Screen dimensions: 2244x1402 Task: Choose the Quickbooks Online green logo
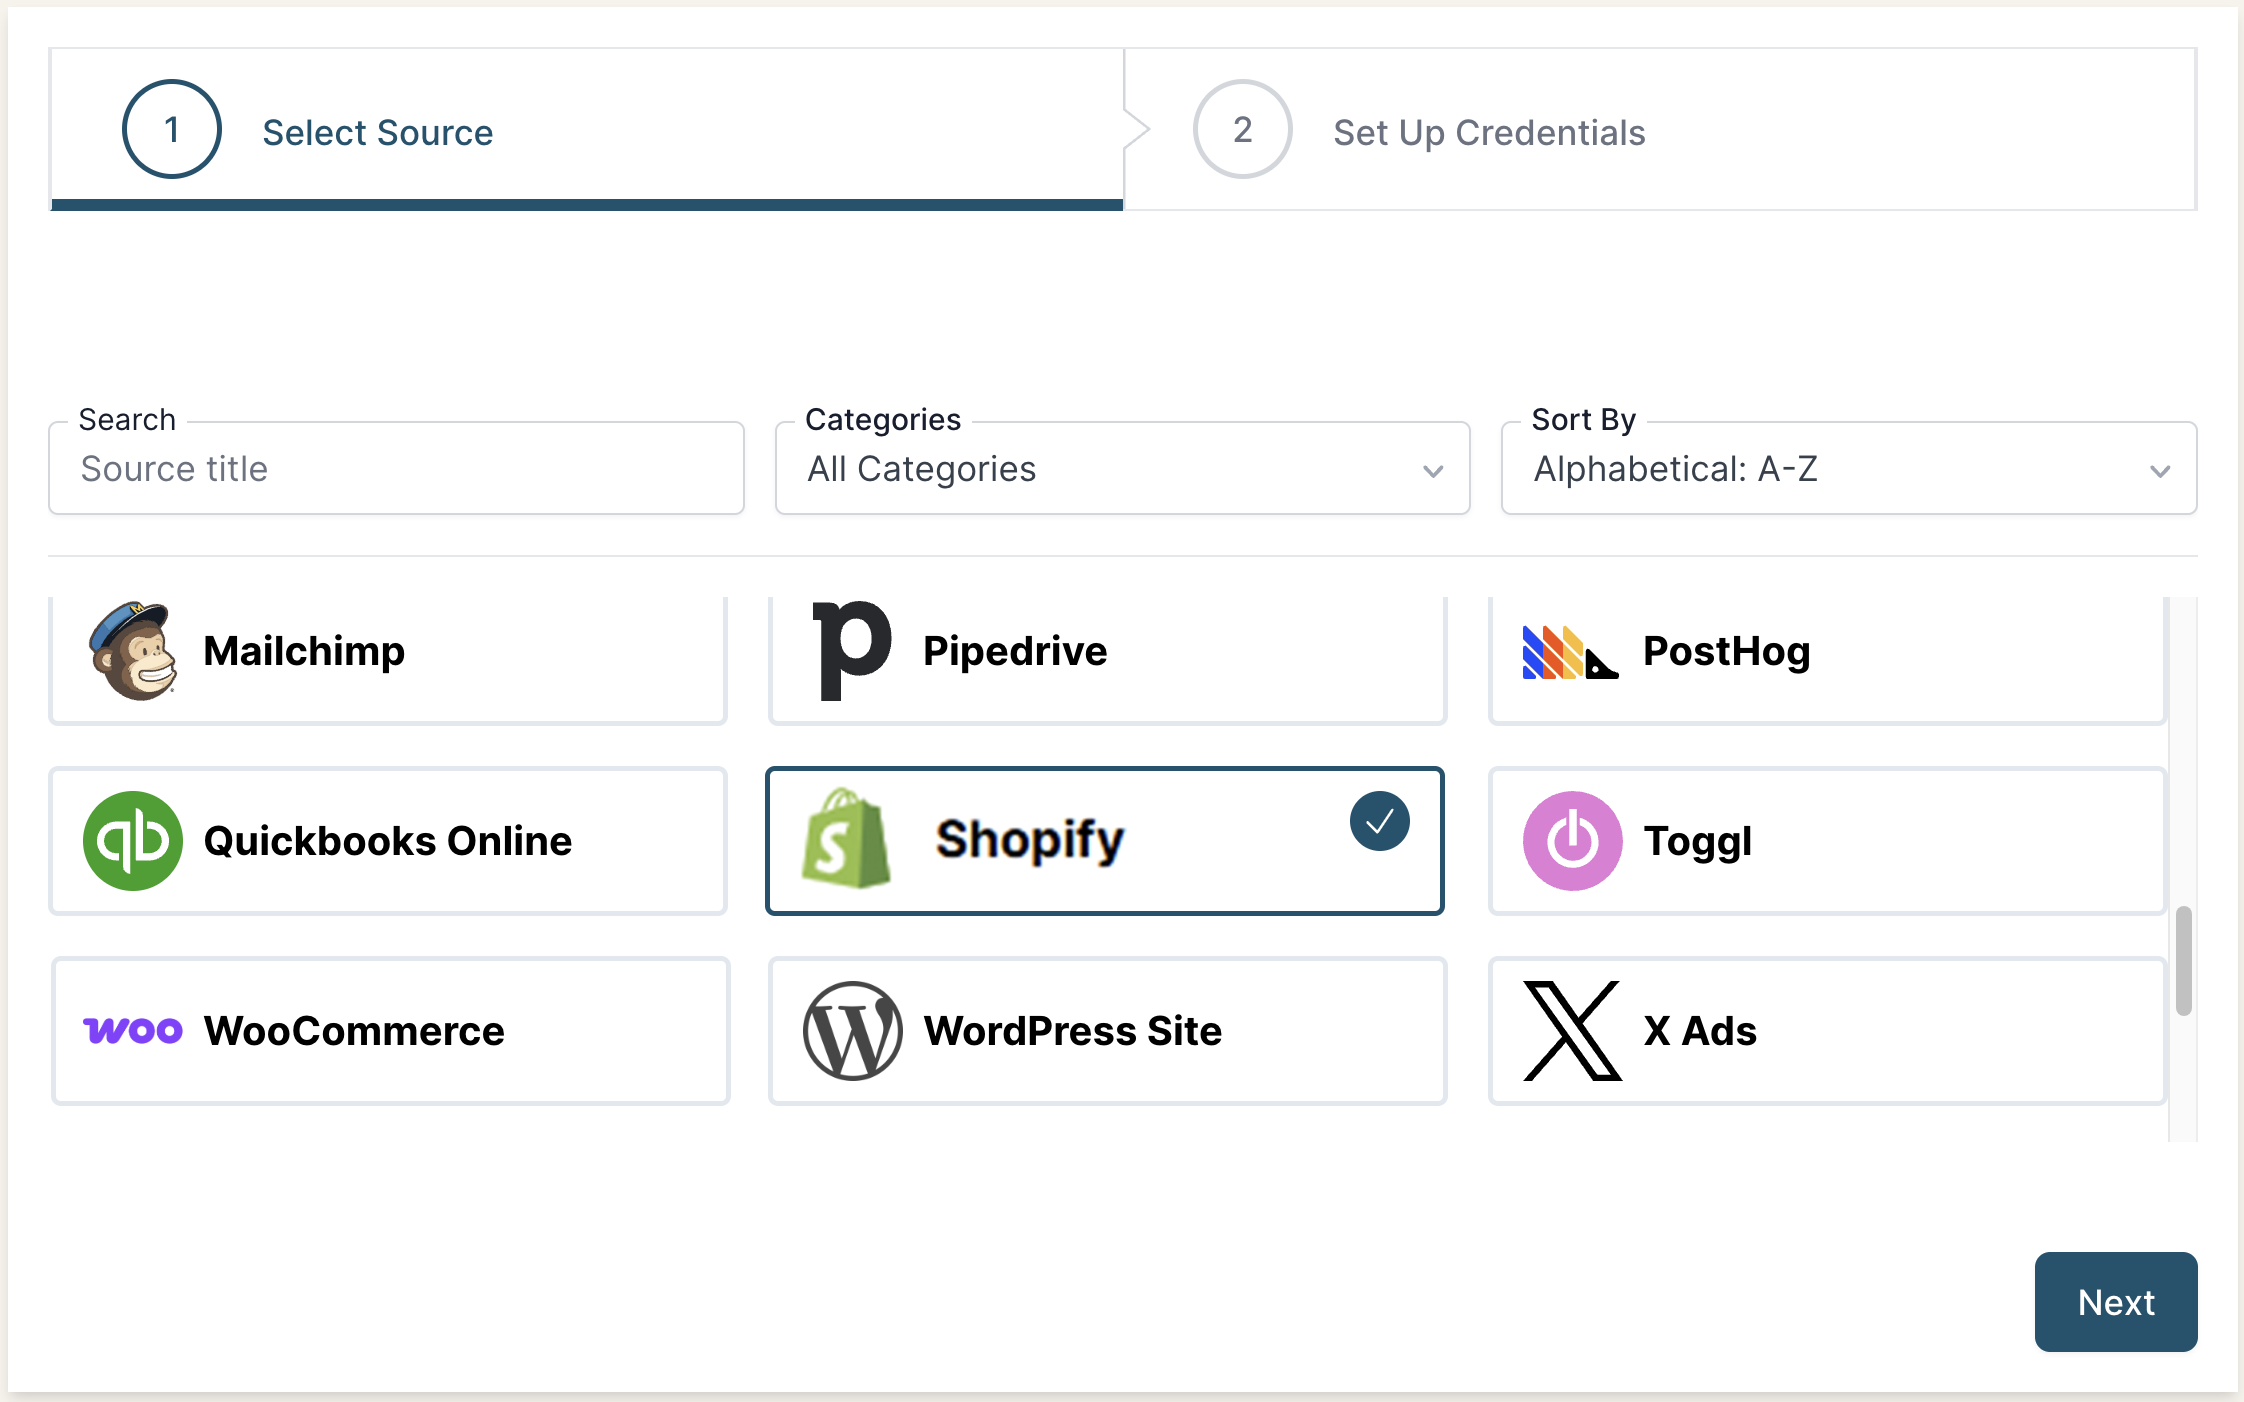click(x=133, y=841)
